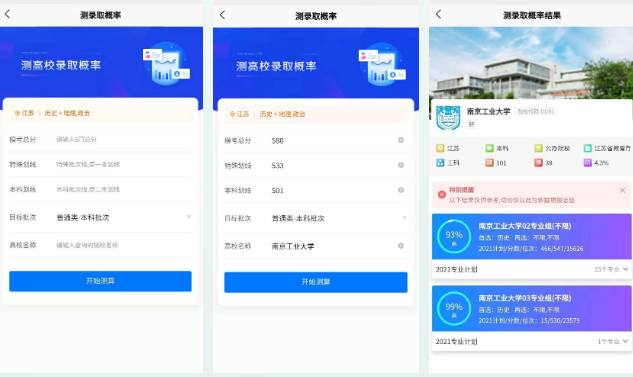Start calculation on empty form
Image resolution: width=633 pixels, height=377 pixels.
coord(100,281)
